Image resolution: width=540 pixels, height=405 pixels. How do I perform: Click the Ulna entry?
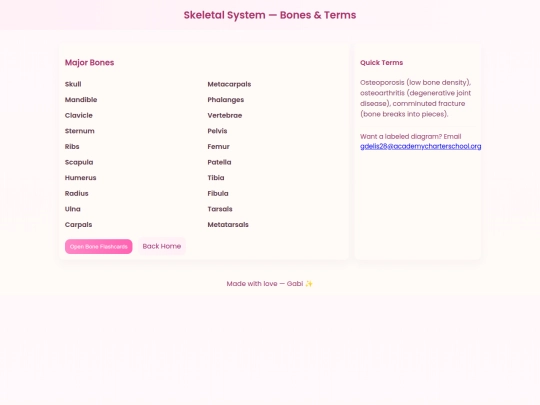(73, 209)
